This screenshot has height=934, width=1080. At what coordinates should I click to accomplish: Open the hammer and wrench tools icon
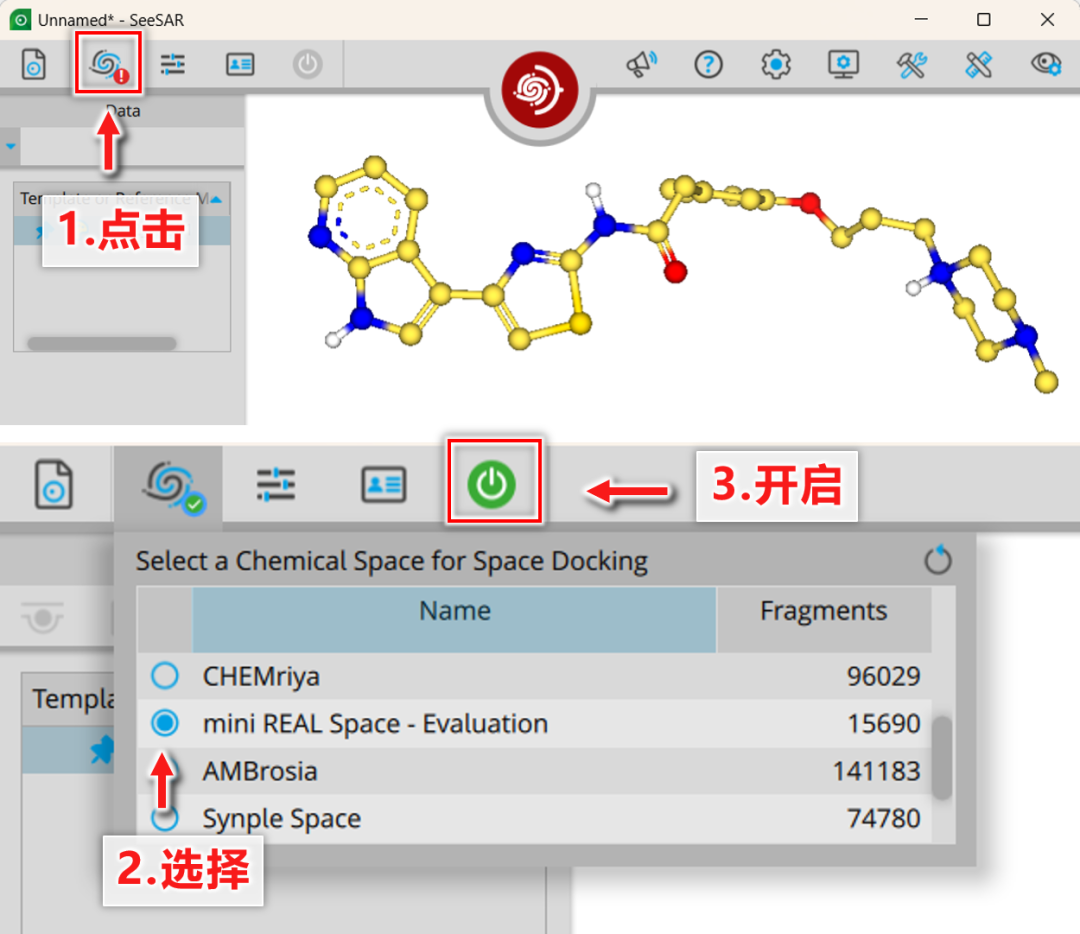point(911,65)
